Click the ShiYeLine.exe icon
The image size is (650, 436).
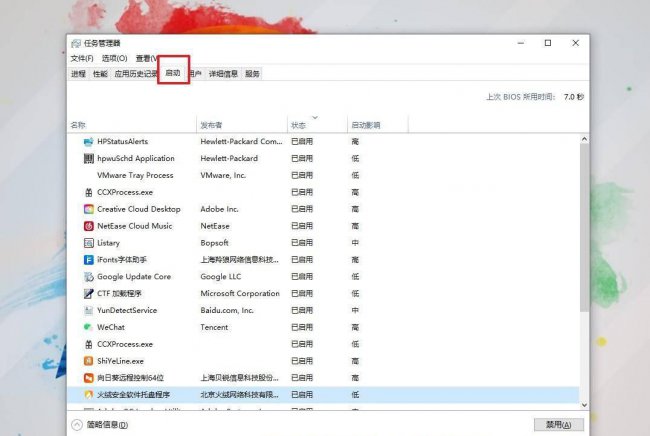point(88,361)
